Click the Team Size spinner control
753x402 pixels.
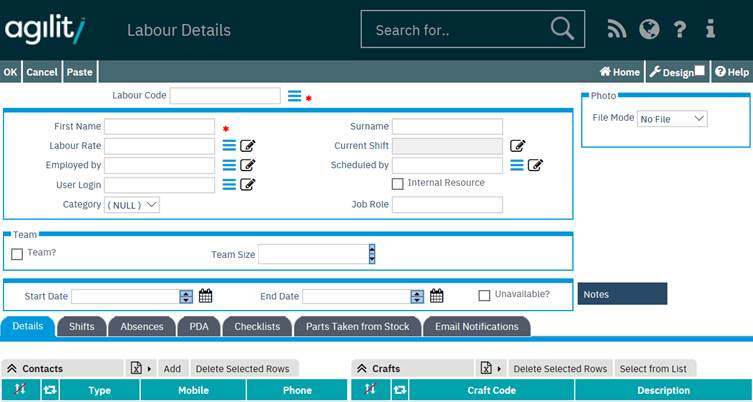point(372,254)
